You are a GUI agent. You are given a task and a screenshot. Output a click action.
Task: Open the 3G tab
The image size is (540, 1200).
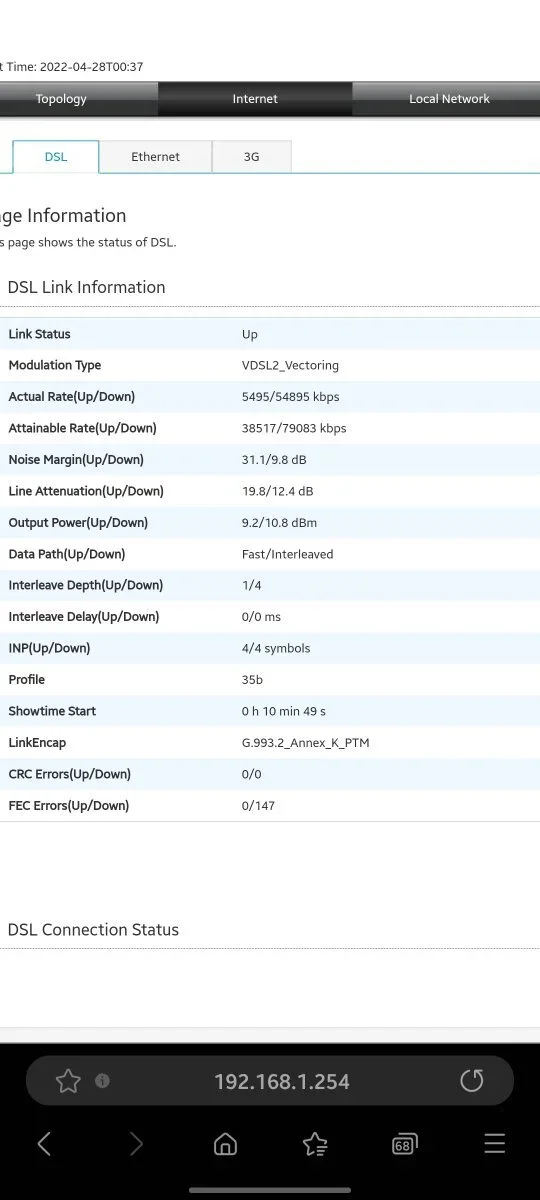[x=251, y=157]
